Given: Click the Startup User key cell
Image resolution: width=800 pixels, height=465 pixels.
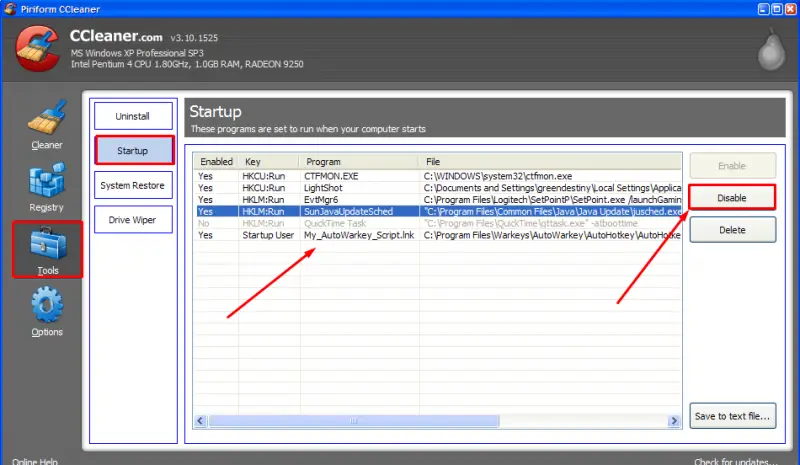Looking at the screenshot, I should point(268,235).
